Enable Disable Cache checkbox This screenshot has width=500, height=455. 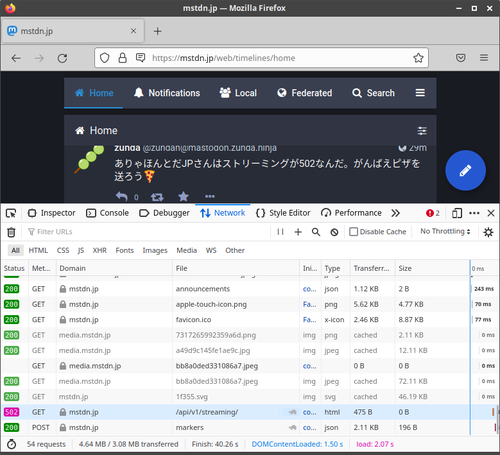(353, 232)
